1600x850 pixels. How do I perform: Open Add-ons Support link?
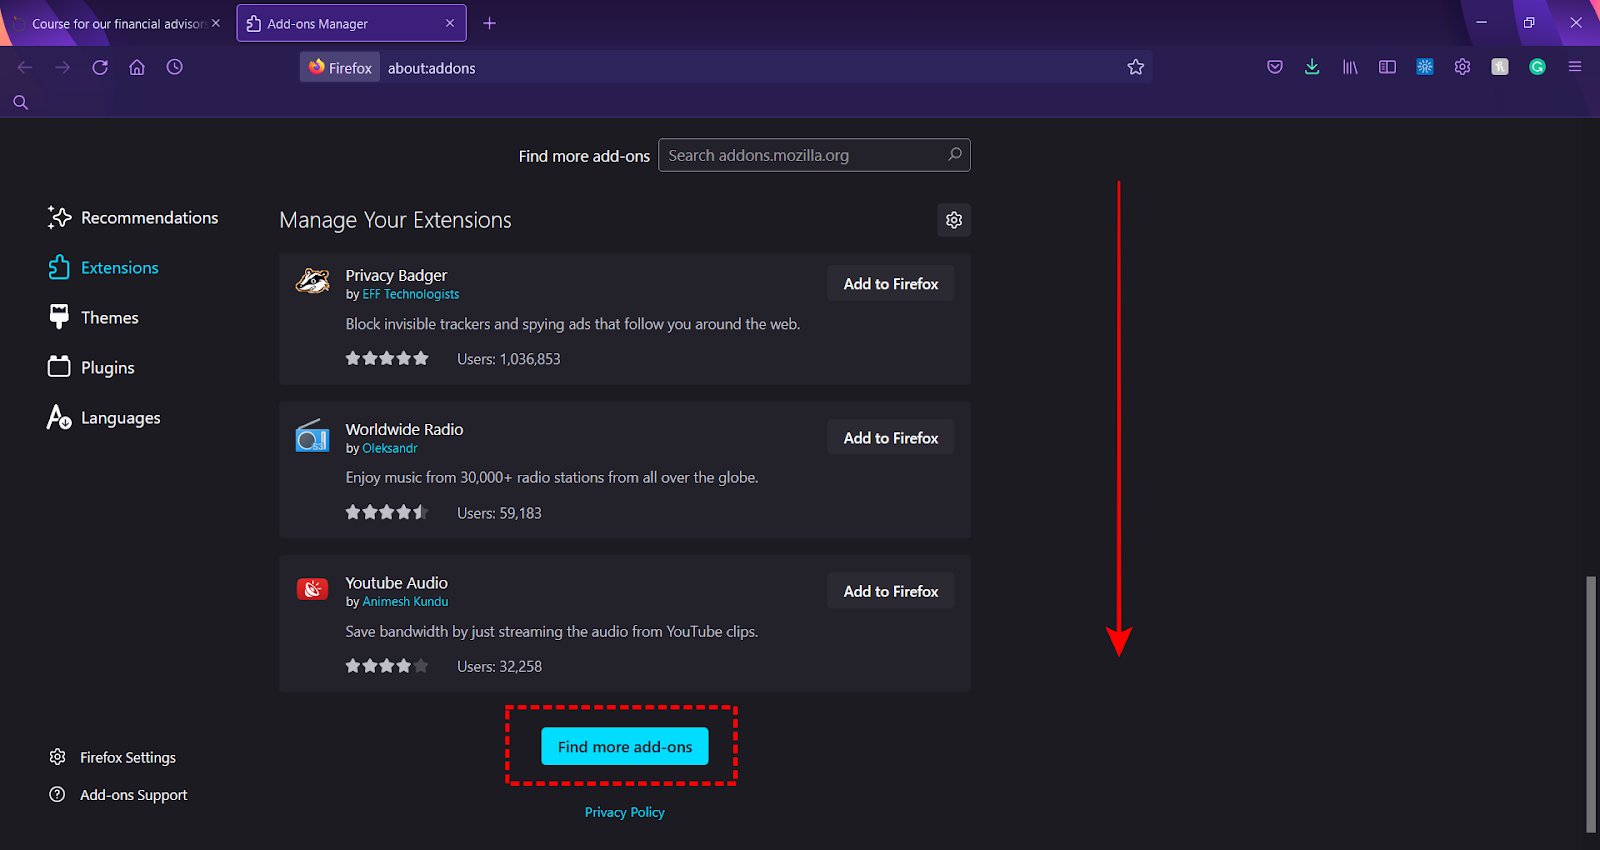pos(119,795)
